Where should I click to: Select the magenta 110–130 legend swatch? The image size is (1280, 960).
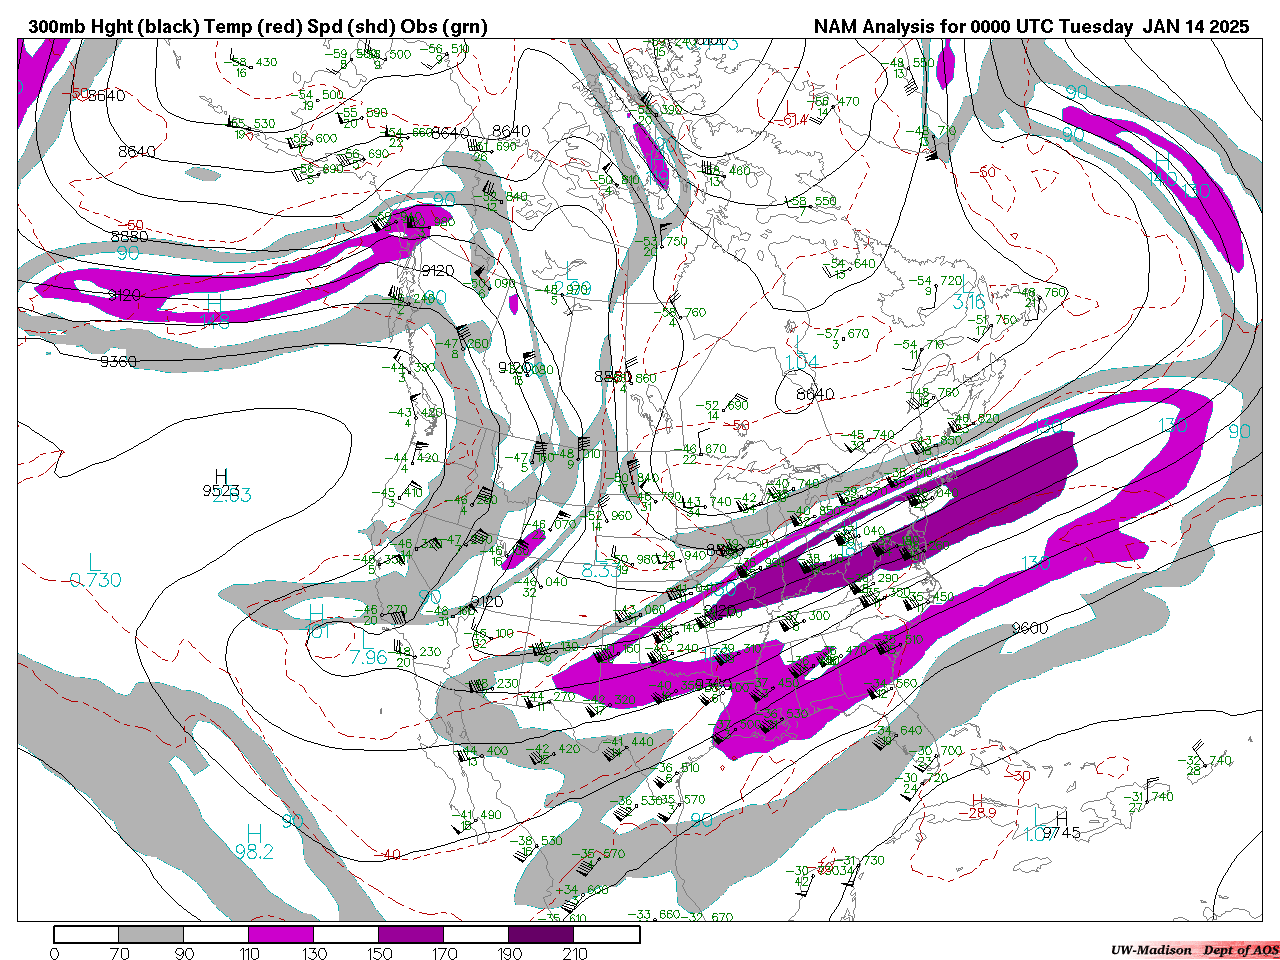281,934
